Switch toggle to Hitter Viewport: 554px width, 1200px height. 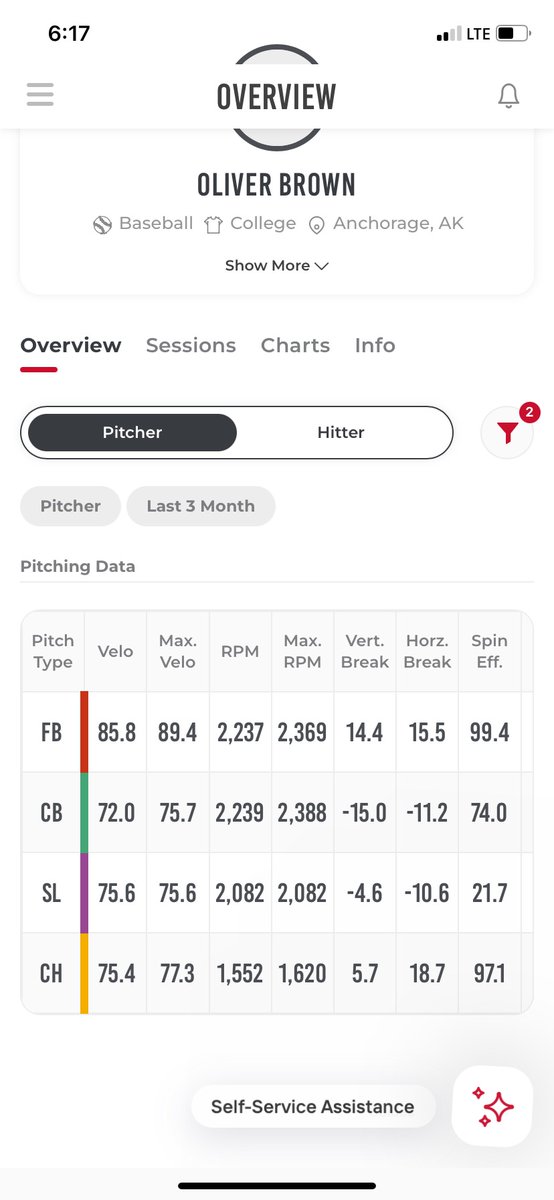point(341,433)
